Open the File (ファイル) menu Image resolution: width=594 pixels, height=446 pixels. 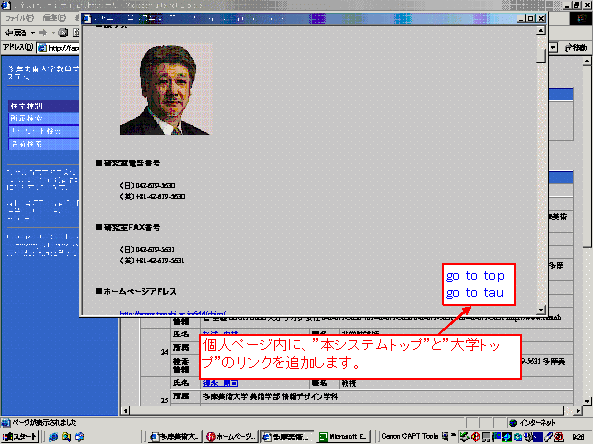[19, 18]
